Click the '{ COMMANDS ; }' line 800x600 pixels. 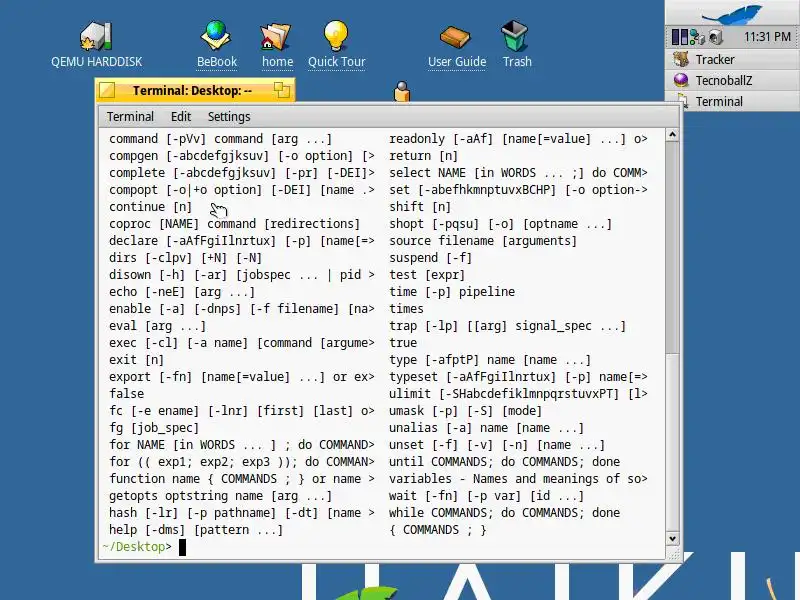(437, 530)
